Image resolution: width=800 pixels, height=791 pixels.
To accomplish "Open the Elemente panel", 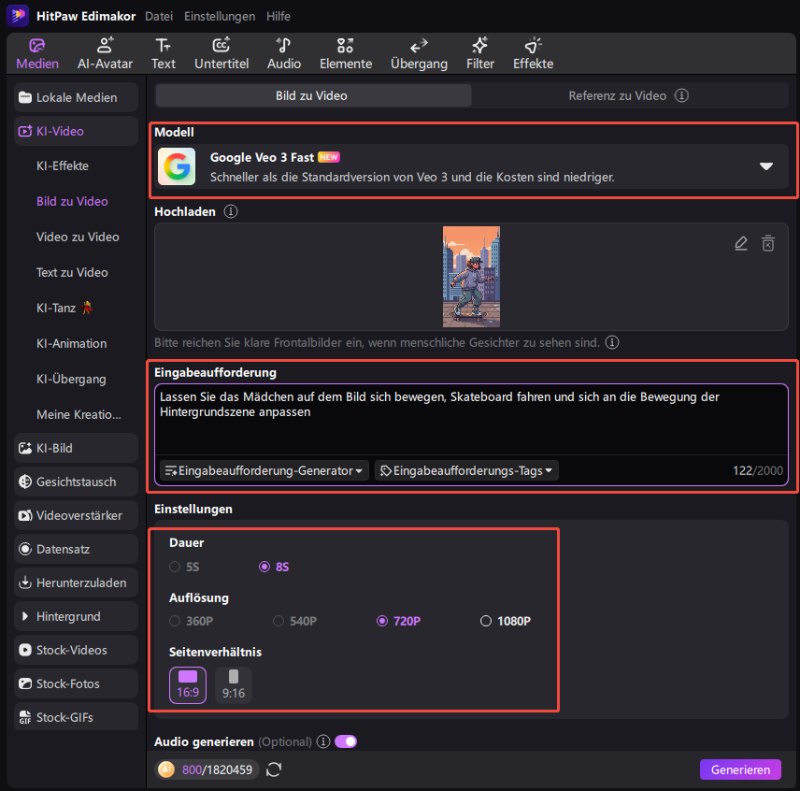I will coord(345,54).
